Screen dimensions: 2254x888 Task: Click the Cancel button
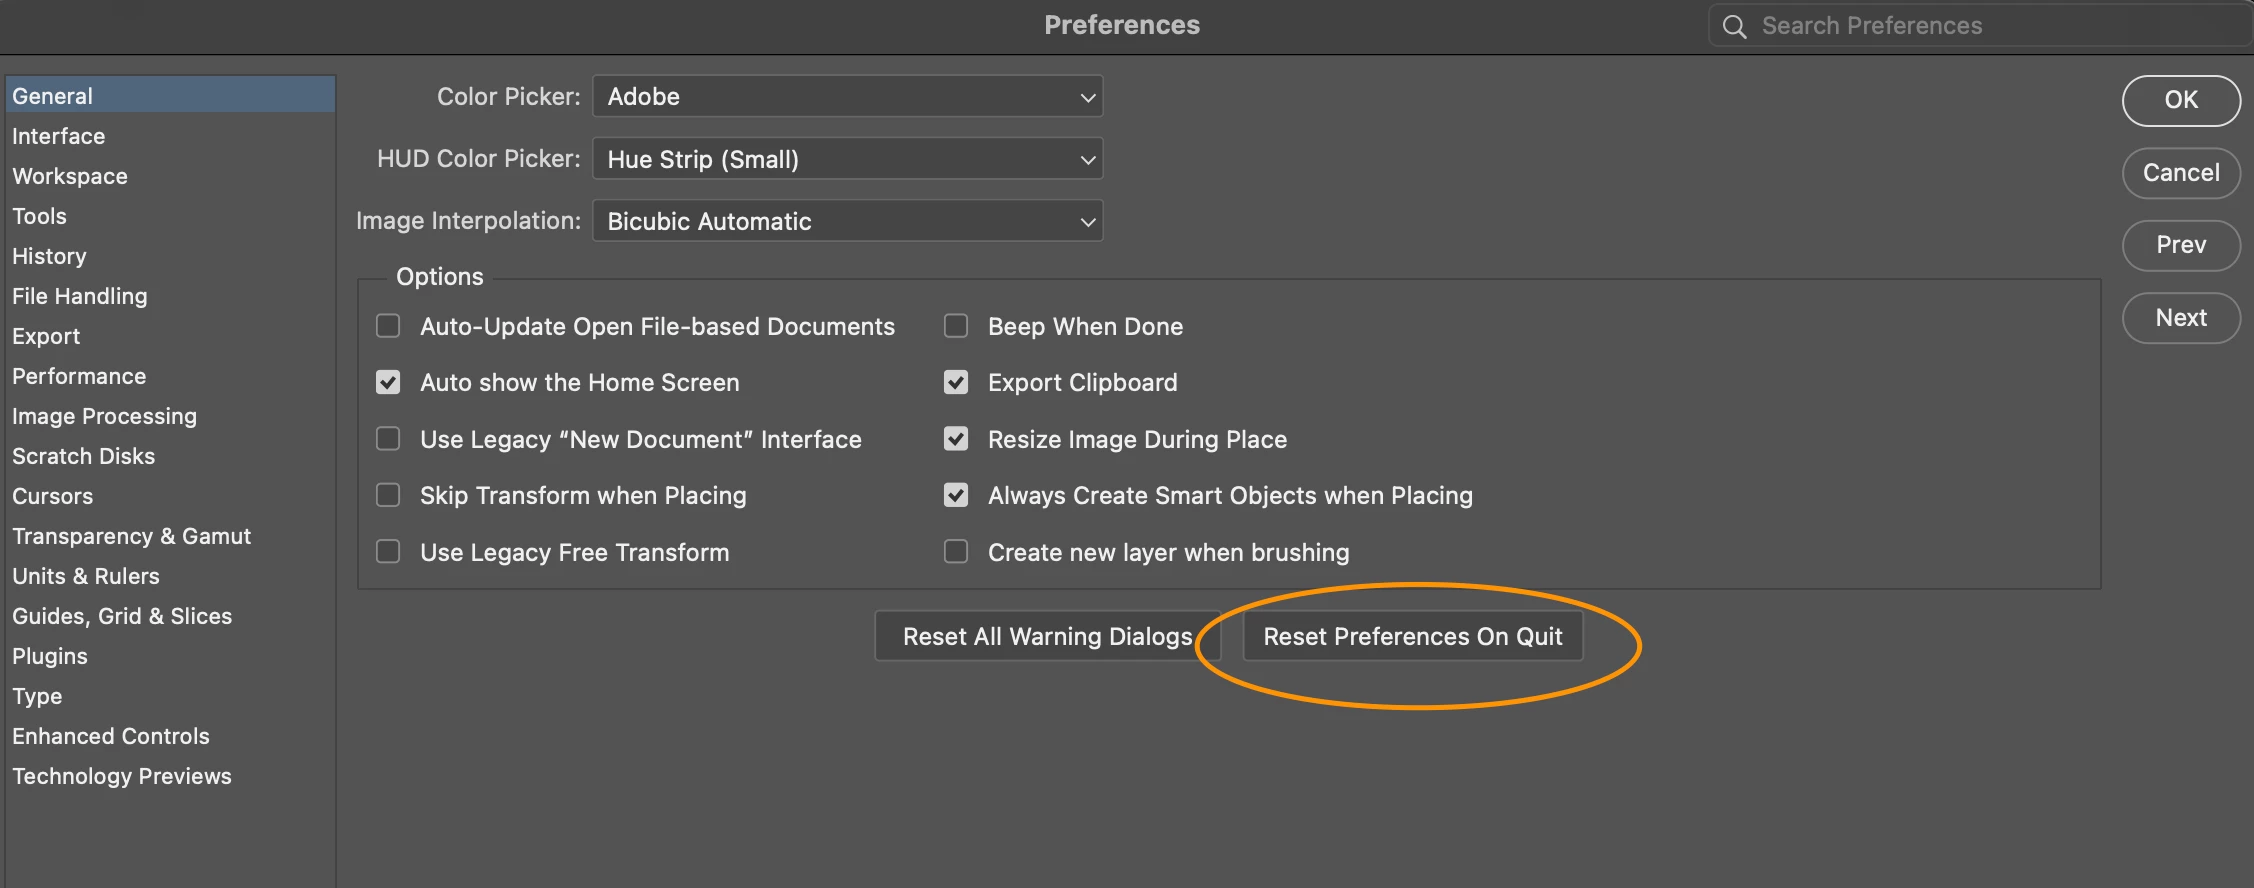click(2181, 173)
